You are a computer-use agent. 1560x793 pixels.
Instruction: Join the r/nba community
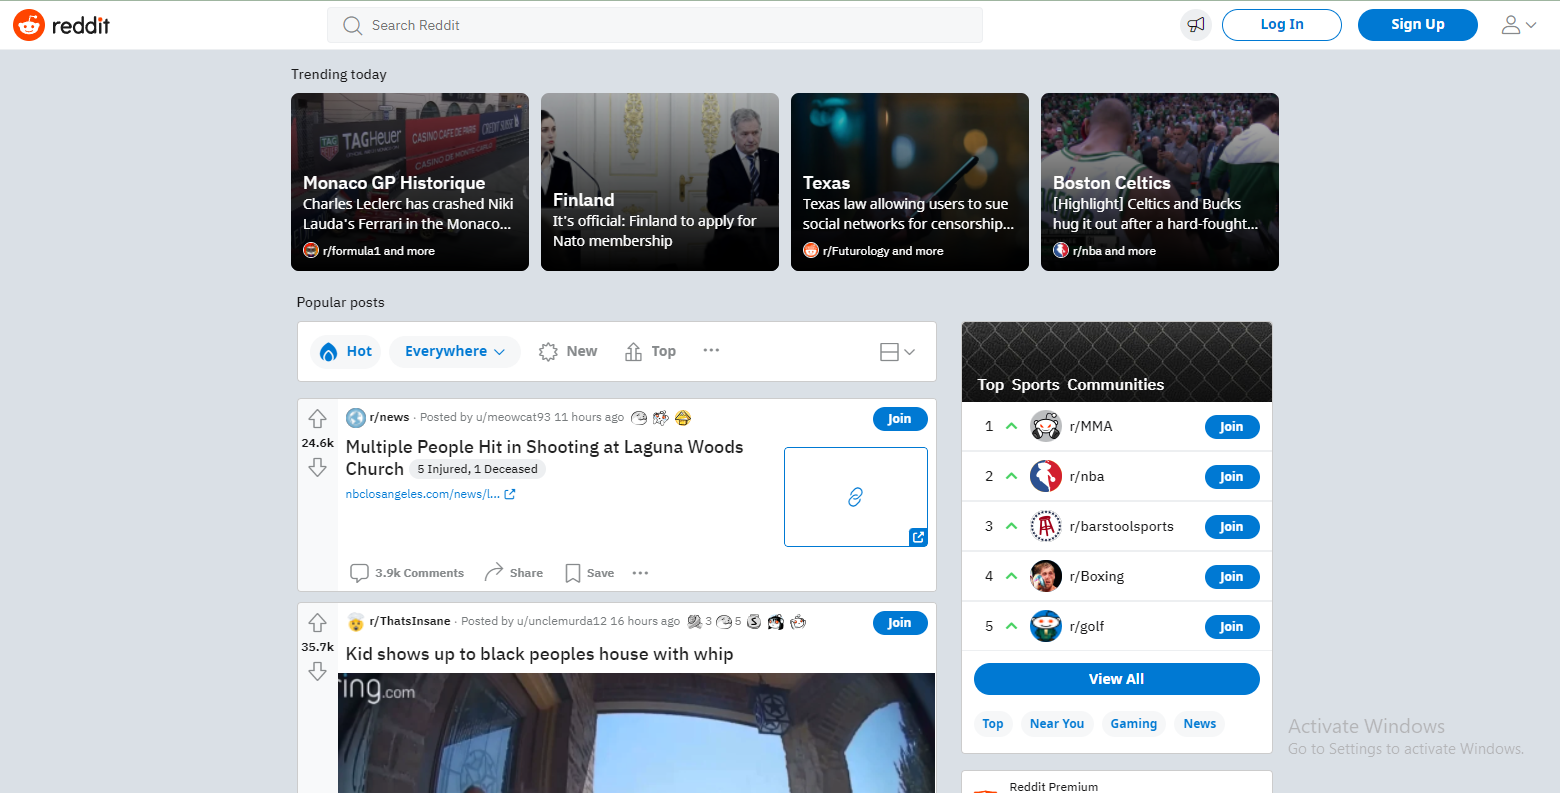[1232, 477]
